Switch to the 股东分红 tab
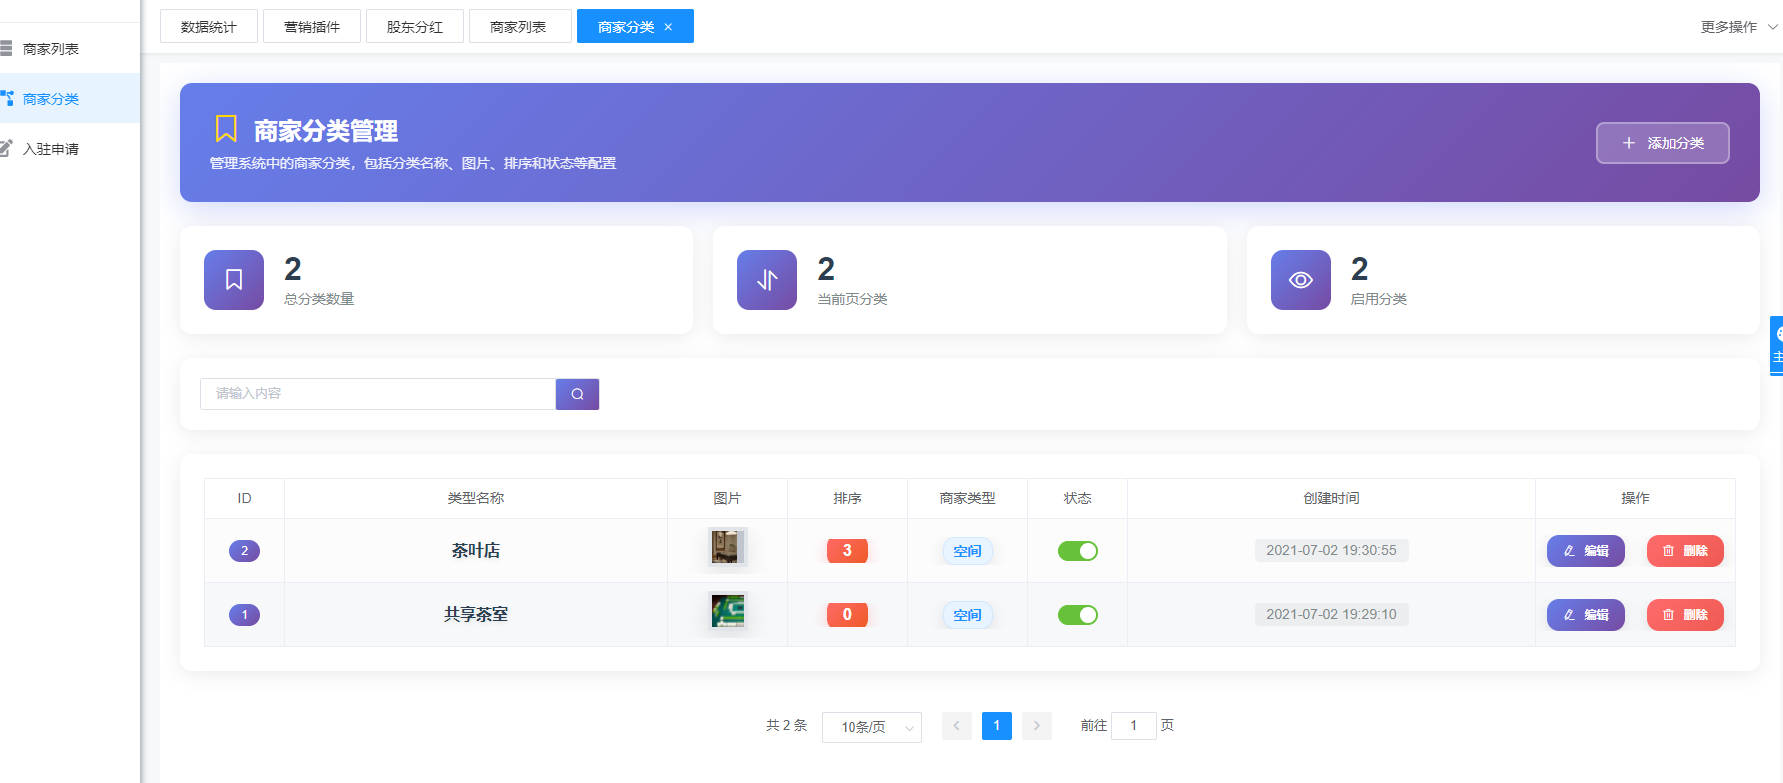1783x783 pixels. click(x=415, y=27)
